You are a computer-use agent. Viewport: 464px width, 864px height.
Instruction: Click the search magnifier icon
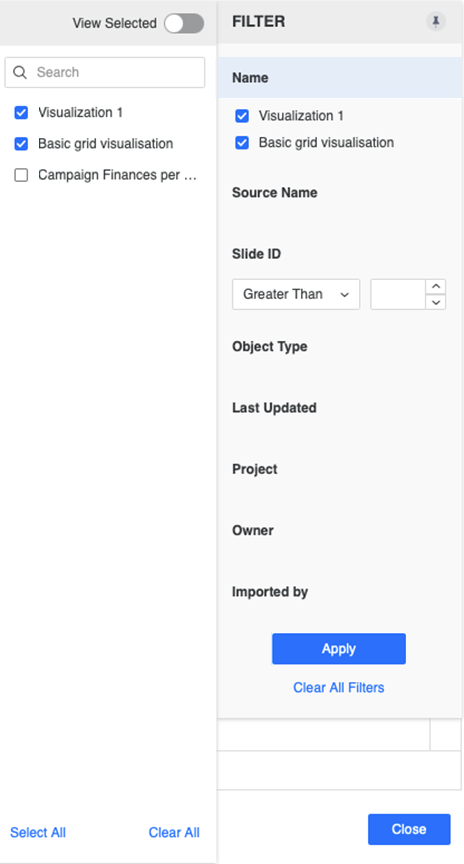20,72
